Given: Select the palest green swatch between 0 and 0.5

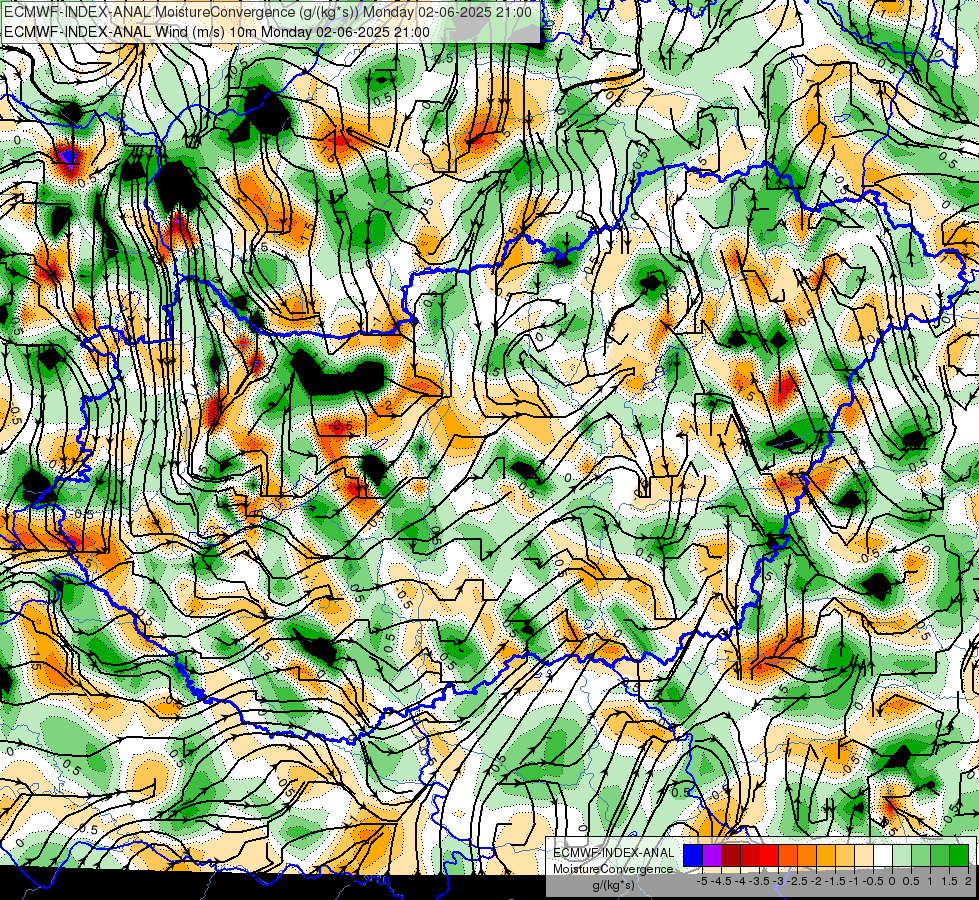Looking at the screenshot, I should [x=902, y=856].
